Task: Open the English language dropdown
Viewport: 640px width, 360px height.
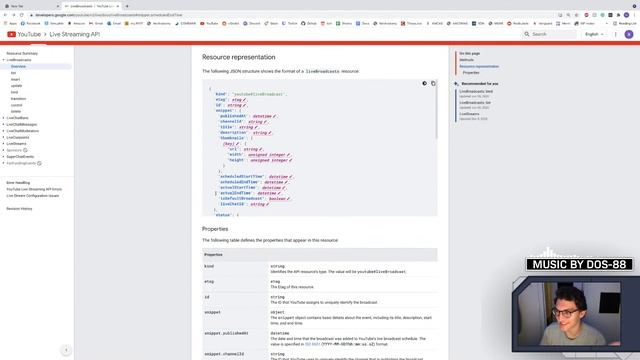Action: click(x=594, y=34)
